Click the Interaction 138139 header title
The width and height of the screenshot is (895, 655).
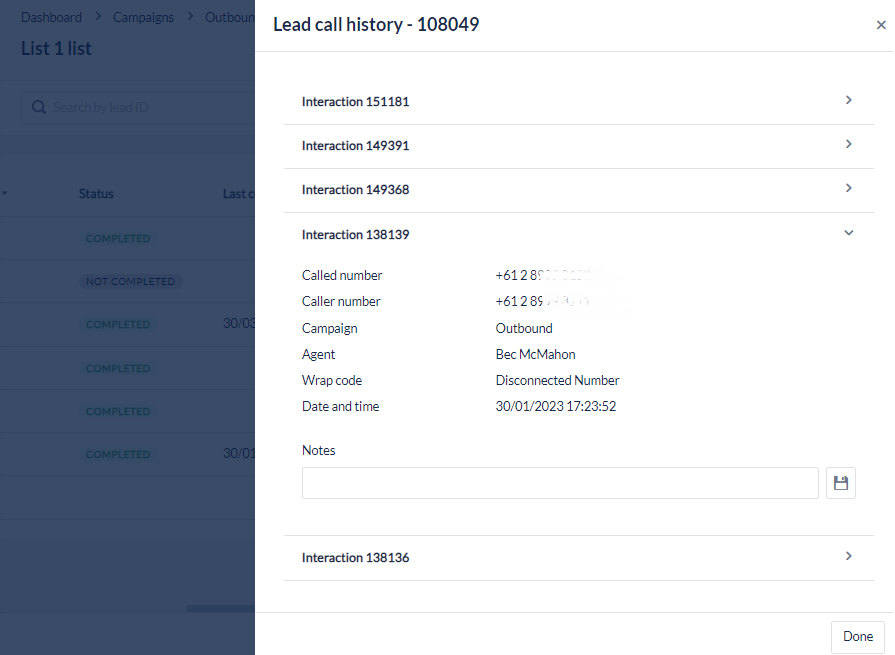click(355, 234)
